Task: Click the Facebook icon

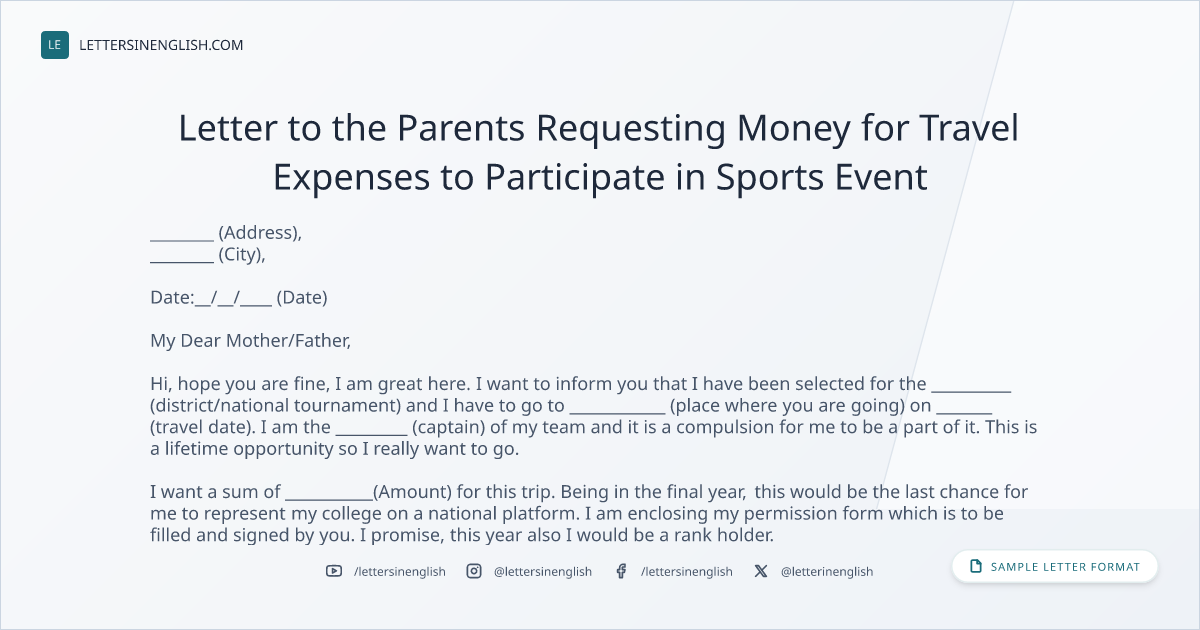Action: click(x=621, y=571)
